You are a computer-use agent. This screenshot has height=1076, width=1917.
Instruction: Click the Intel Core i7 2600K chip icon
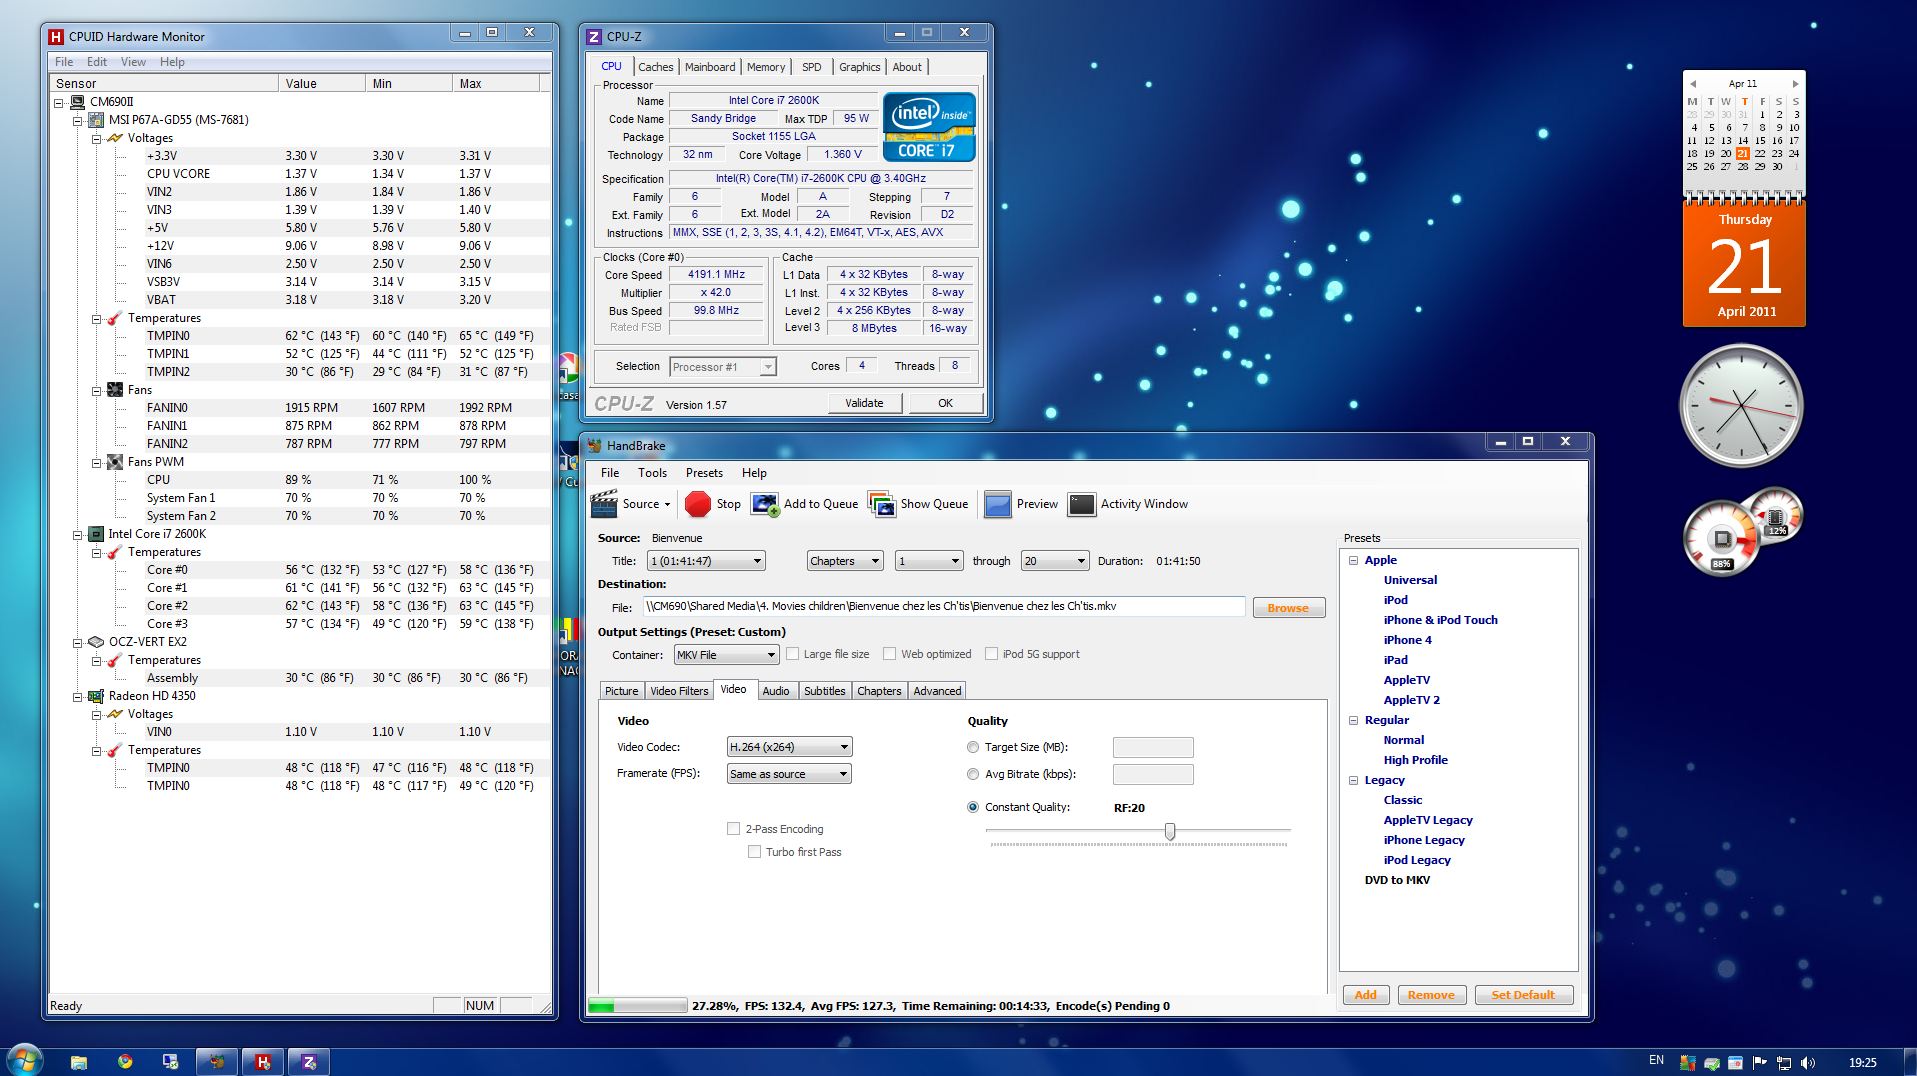tap(96, 534)
